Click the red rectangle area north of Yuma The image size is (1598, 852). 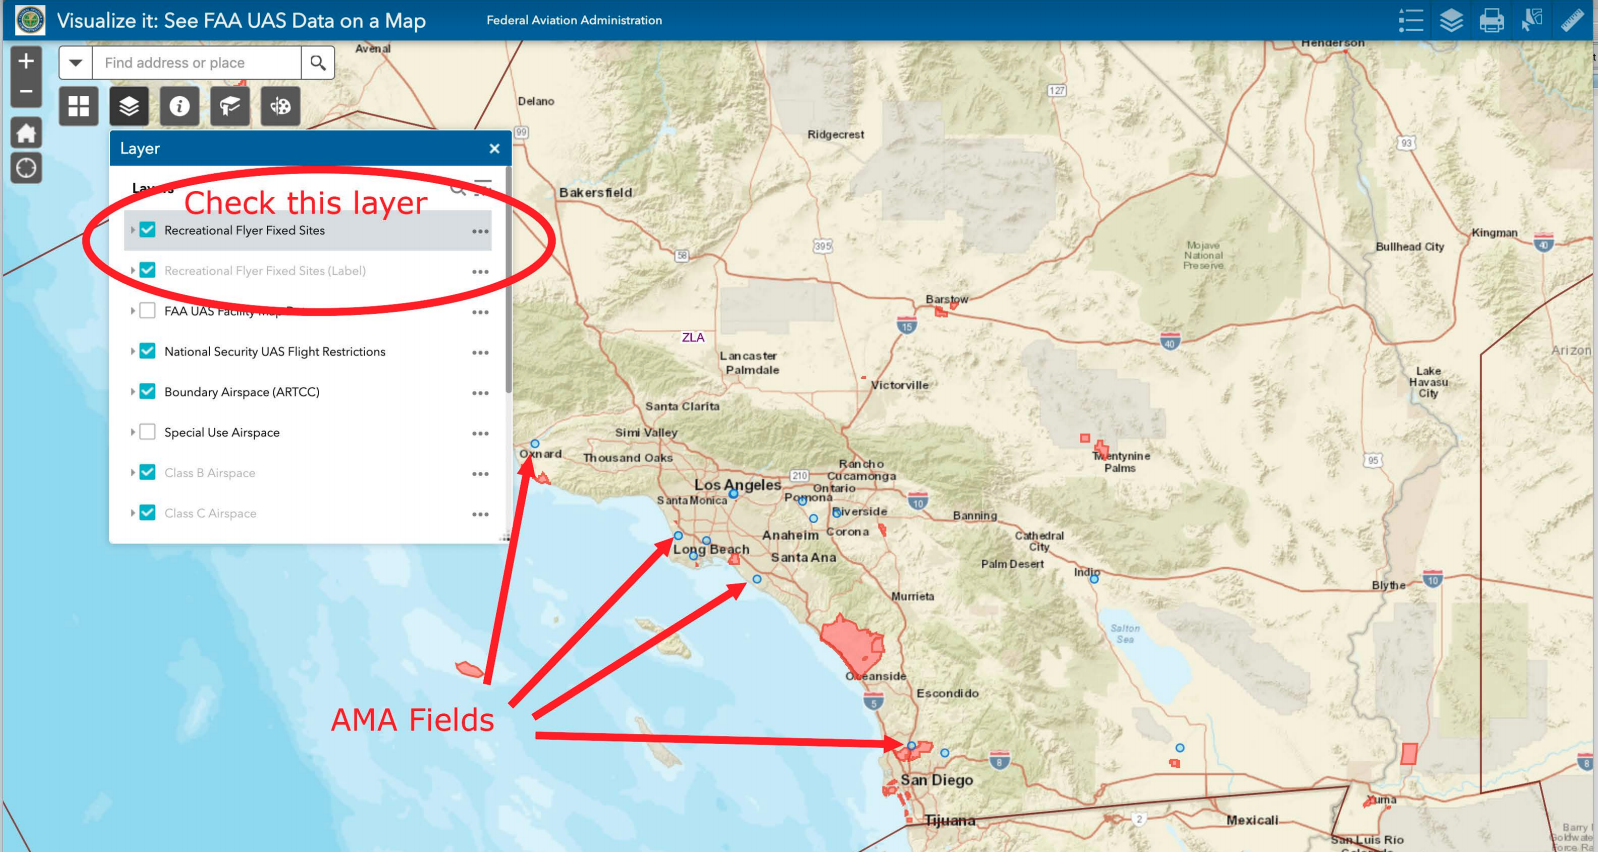1409,754
